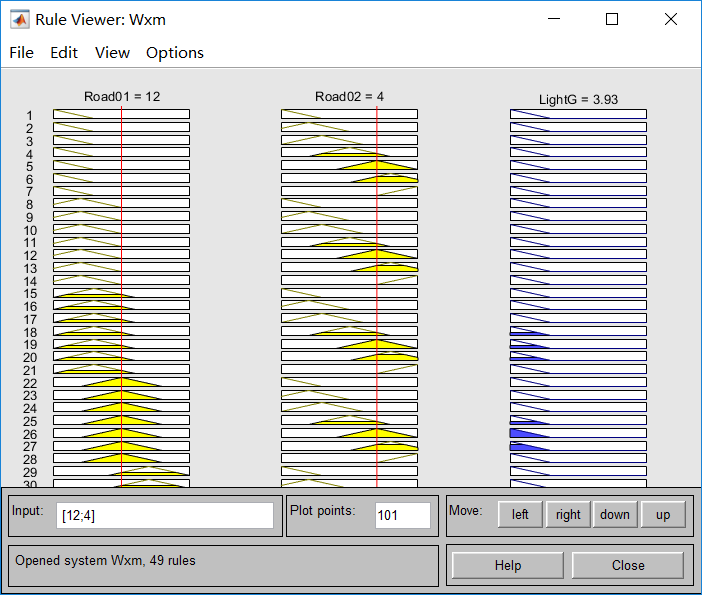This screenshot has width=702, height=595.
Task: Click Road01 membership plot for rule 22
Action: (x=121, y=382)
